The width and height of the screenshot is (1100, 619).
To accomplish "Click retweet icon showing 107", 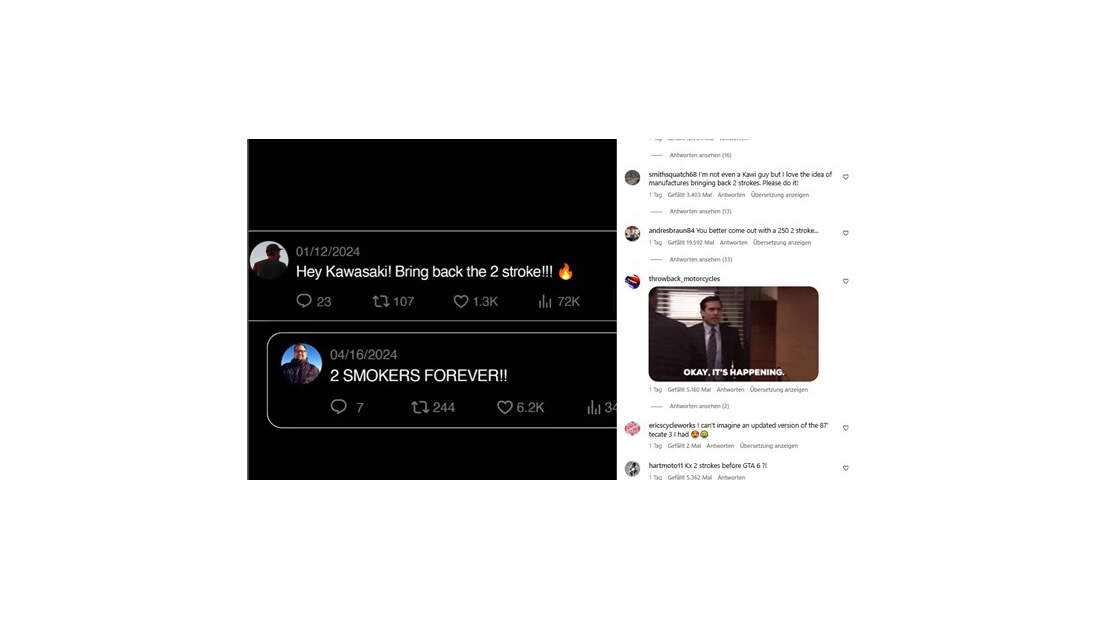I will tap(381, 301).
